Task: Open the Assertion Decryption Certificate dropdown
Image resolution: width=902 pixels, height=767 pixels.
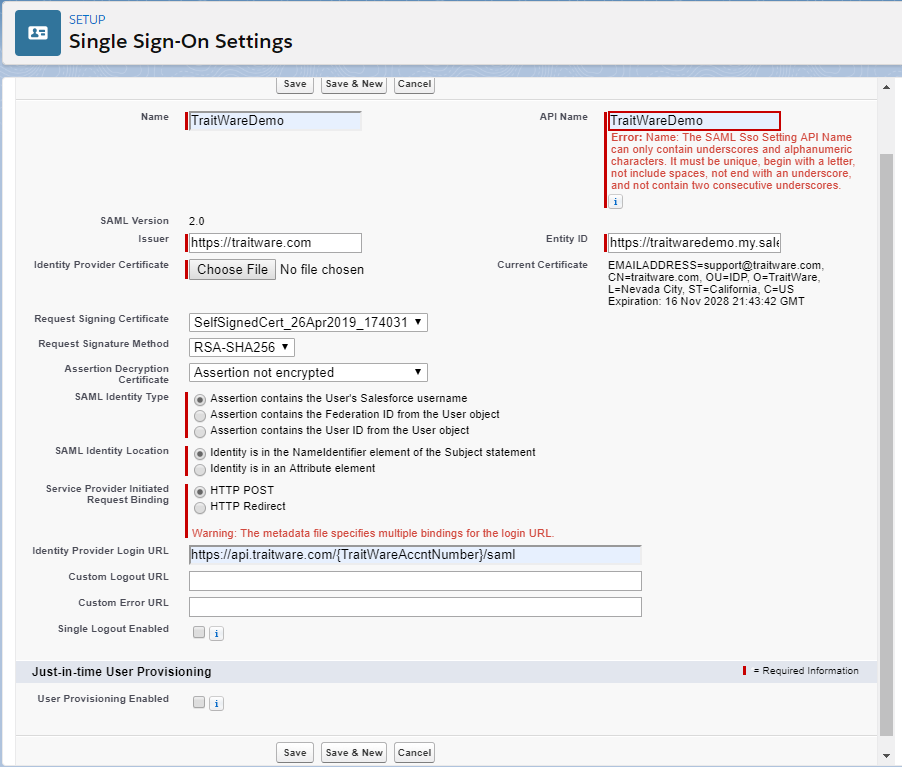Action: (x=308, y=372)
